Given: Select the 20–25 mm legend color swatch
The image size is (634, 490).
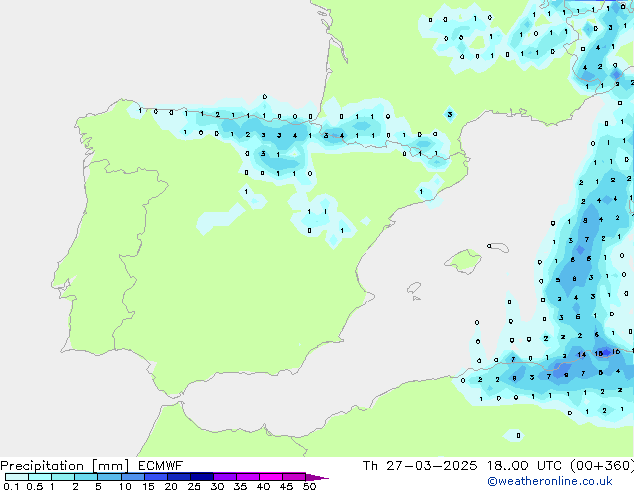Looking at the screenshot, I should tap(179, 477).
